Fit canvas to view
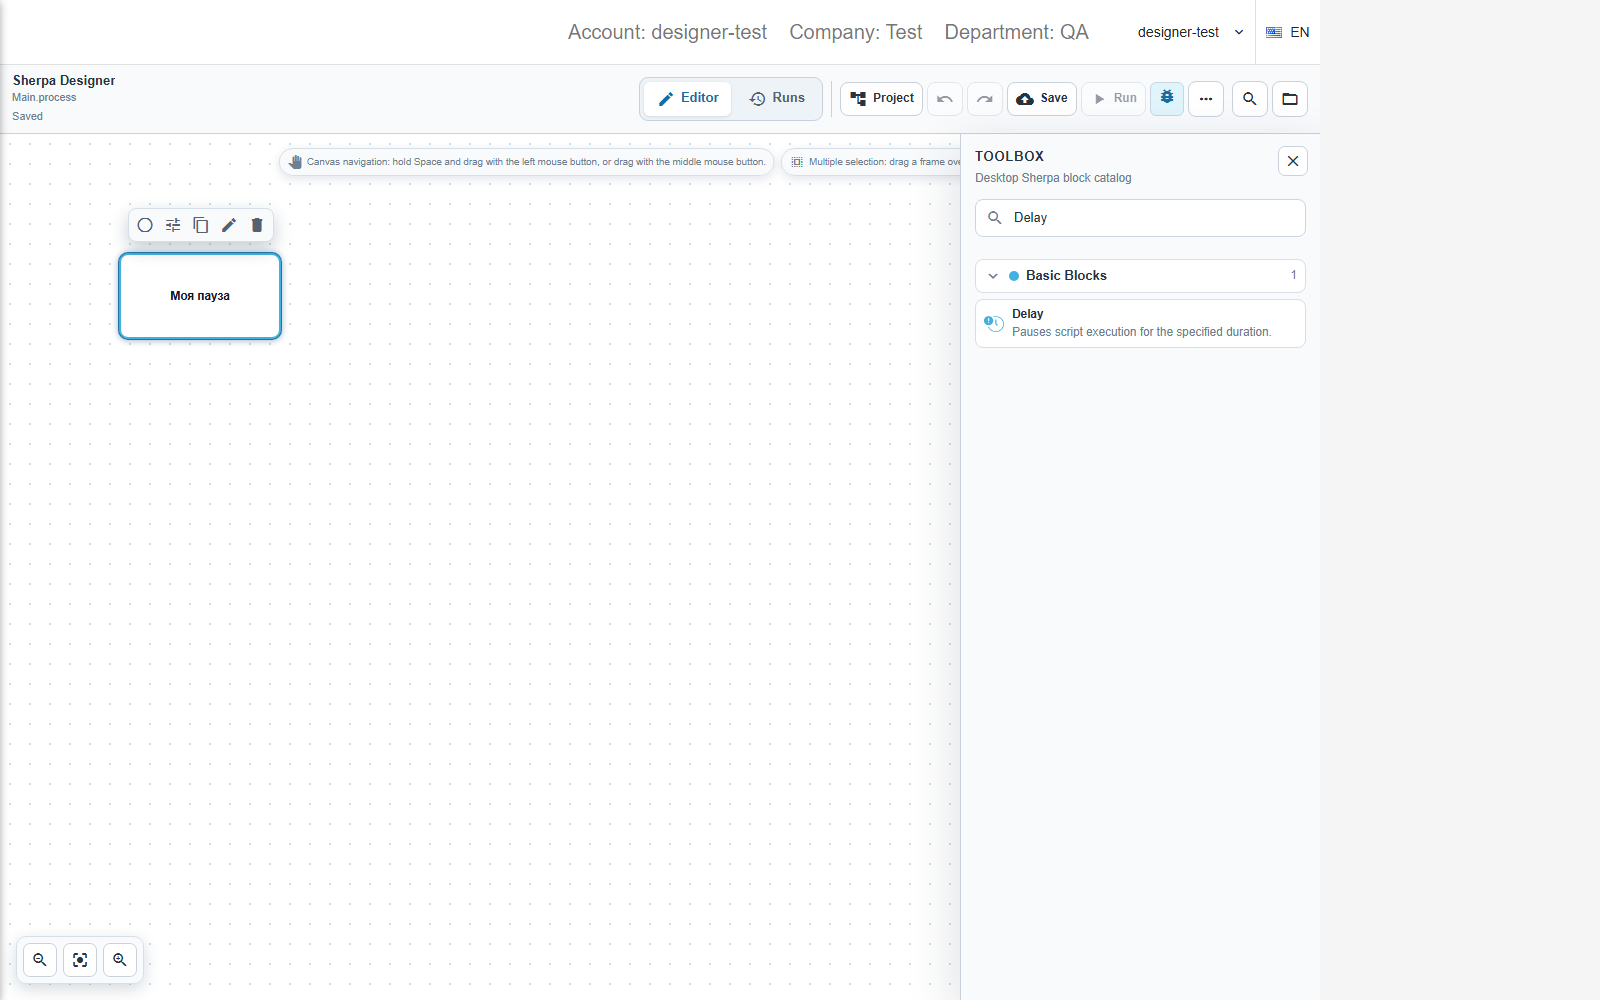The width and height of the screenshot is (1600, 1000). pos(80,960)
